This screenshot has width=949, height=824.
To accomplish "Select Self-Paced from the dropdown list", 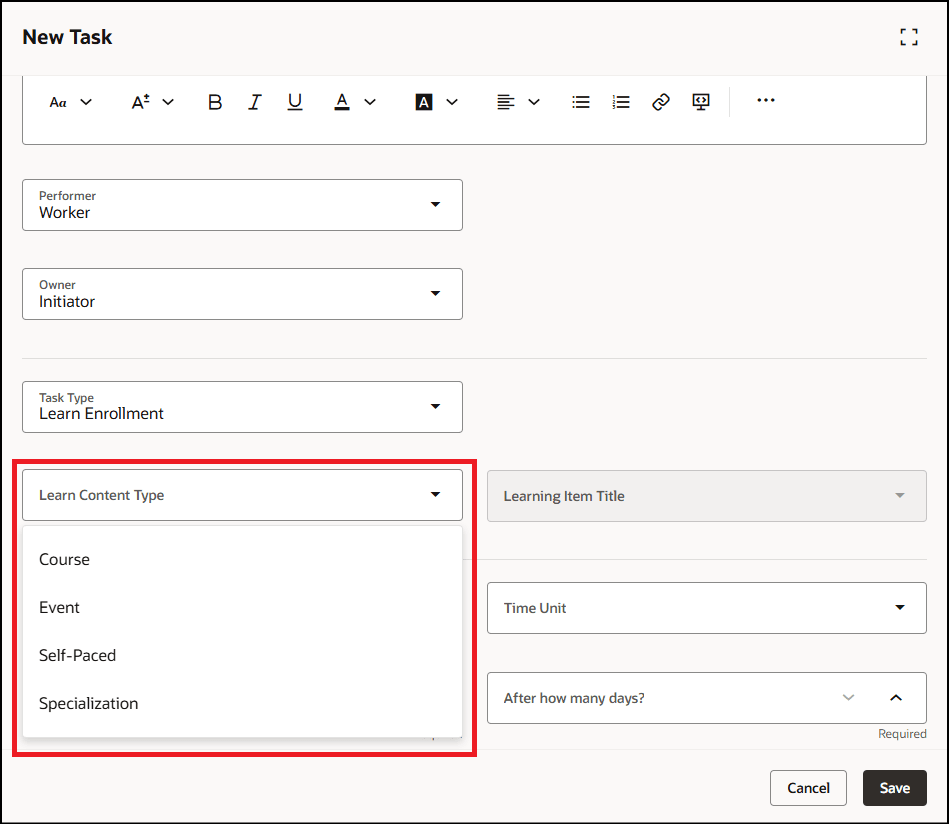I will [78, 655].
